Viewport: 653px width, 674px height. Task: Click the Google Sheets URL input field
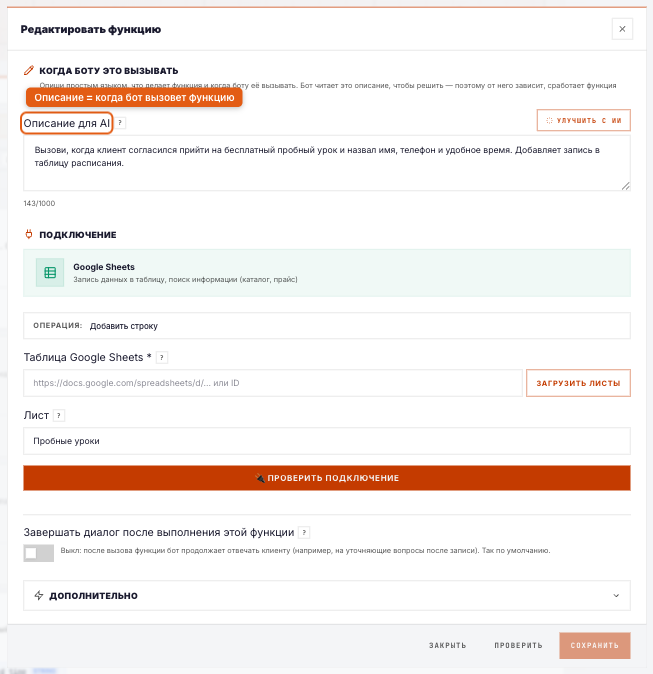point(273,383)
